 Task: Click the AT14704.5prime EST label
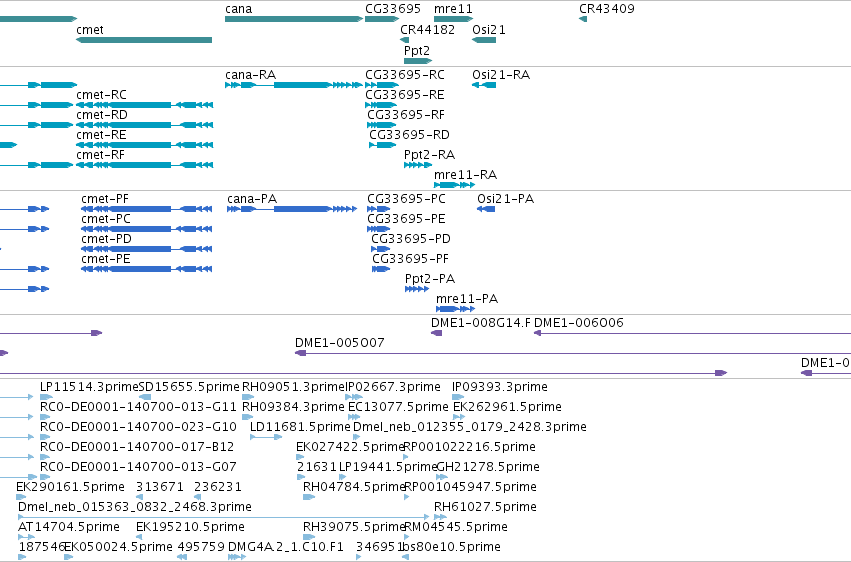tap(69, 527)
